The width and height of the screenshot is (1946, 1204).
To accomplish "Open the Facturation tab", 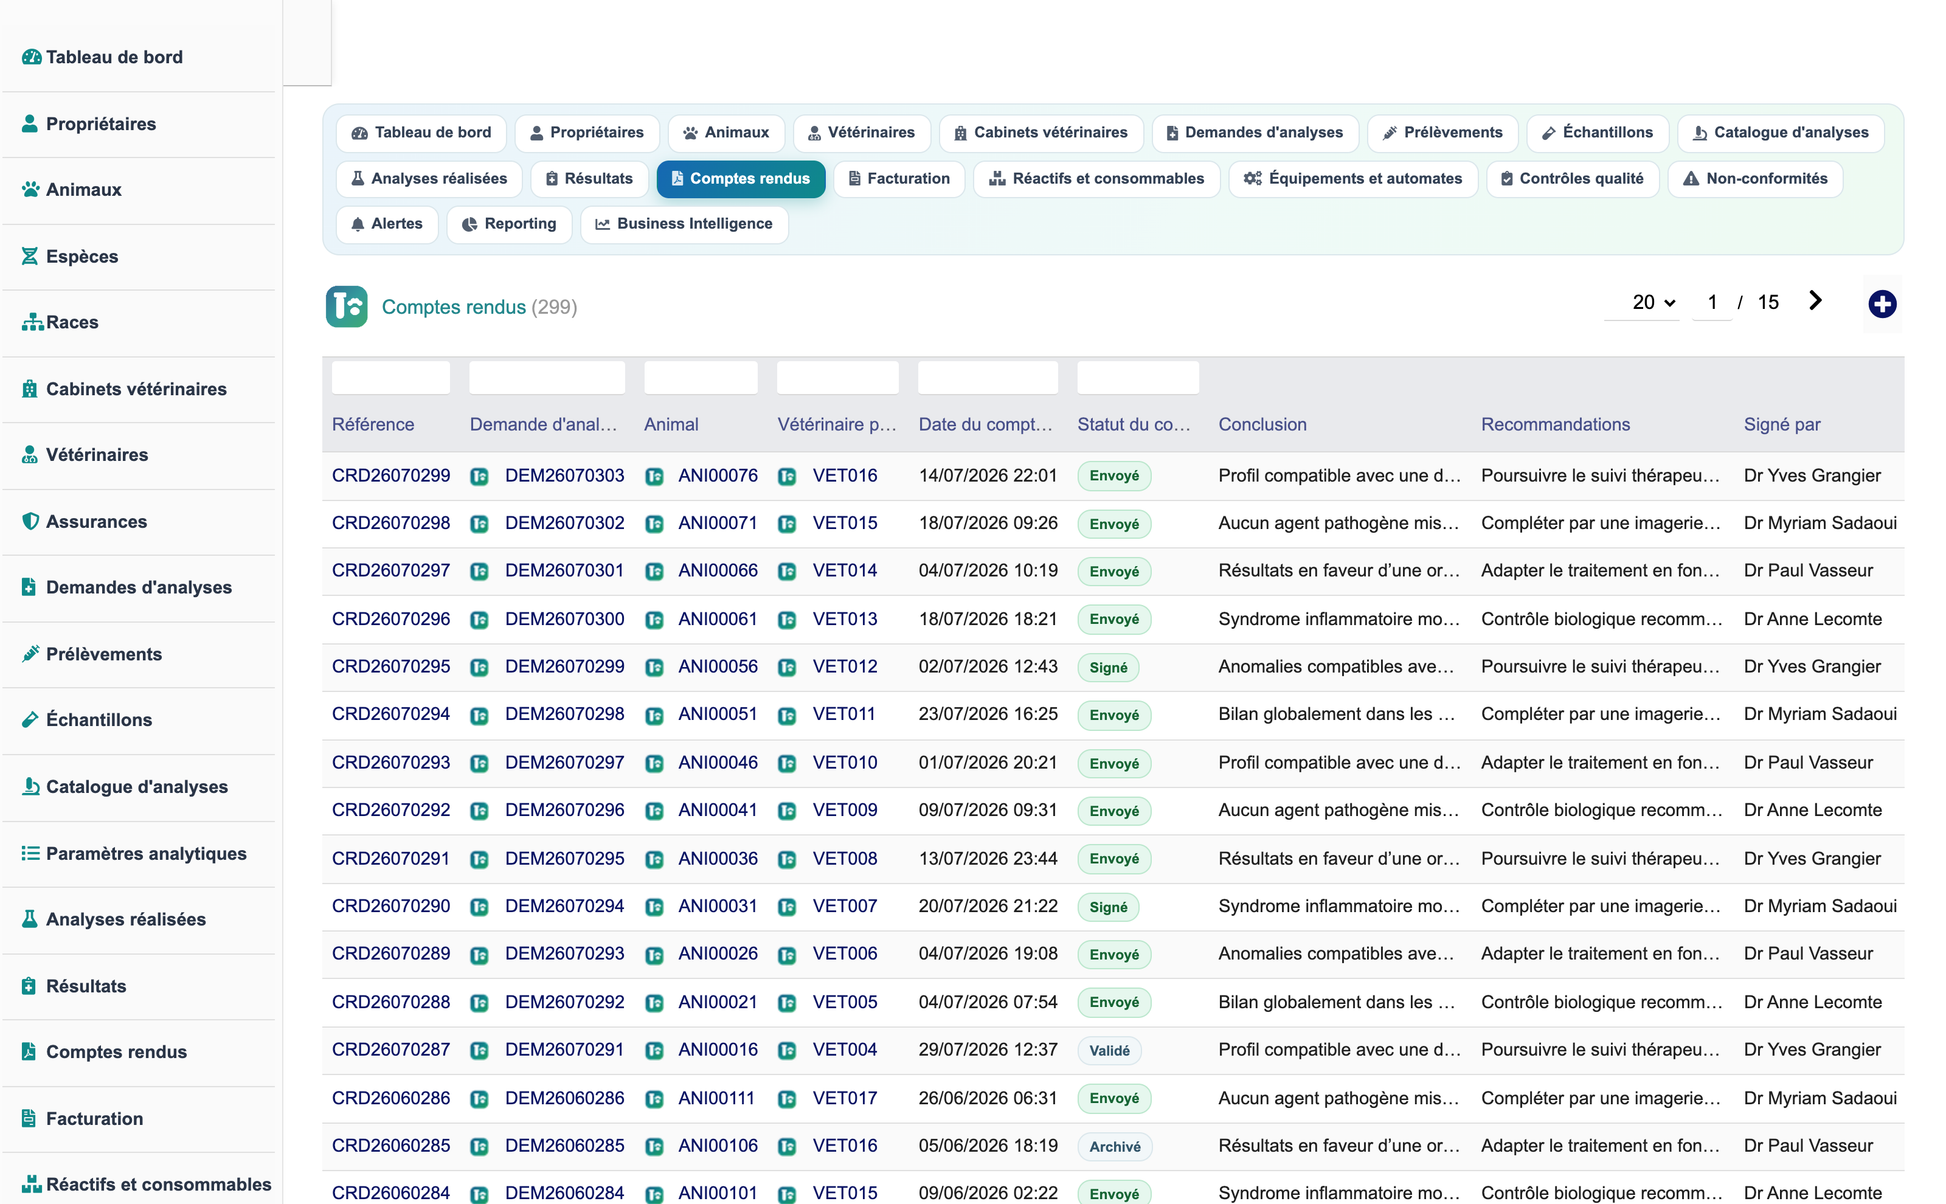I will [898, 179].
